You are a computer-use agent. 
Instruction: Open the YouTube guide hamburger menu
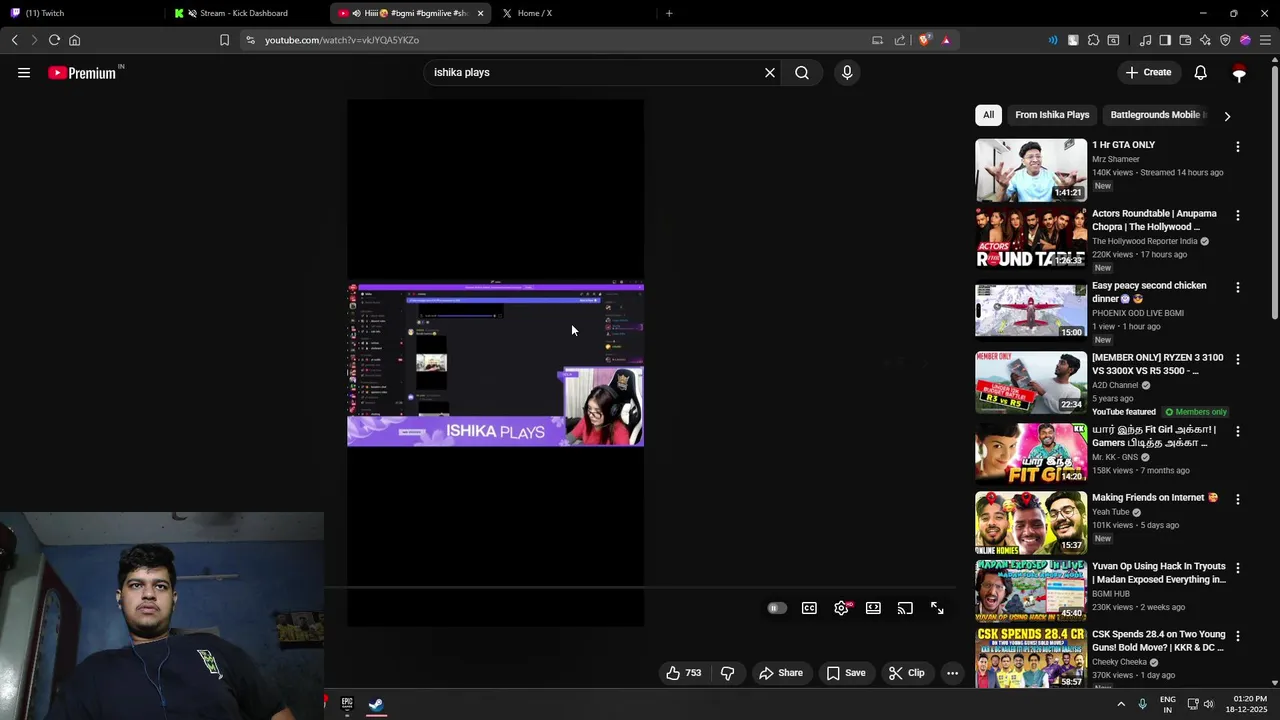[24, 72]
